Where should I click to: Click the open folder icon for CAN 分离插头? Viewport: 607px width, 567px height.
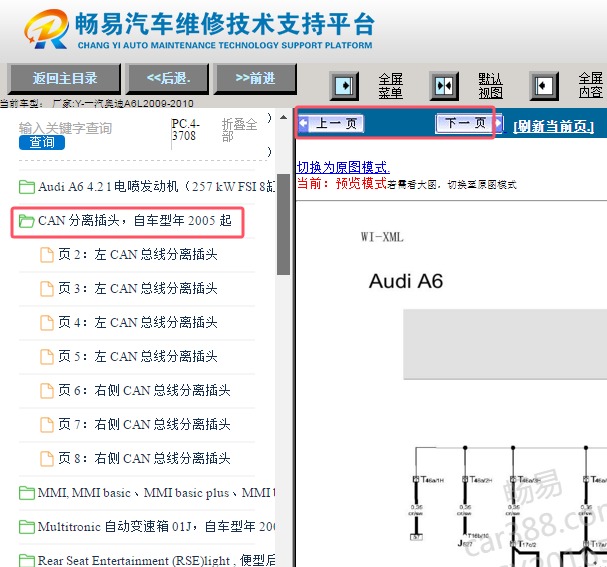pyautogui.click(x=27, y=221)
